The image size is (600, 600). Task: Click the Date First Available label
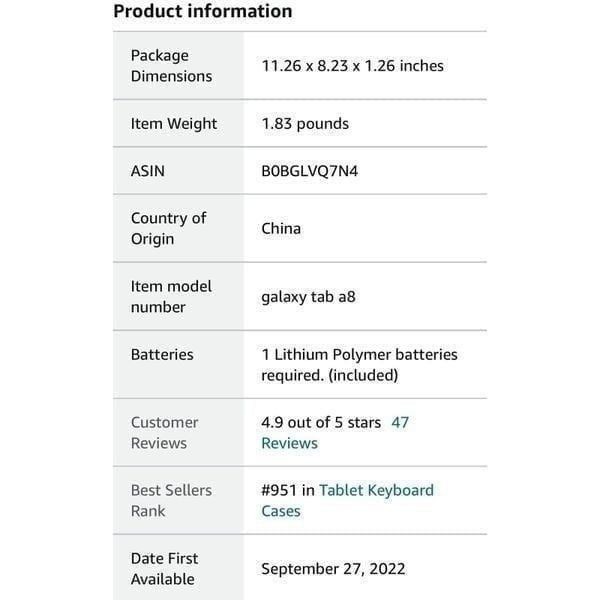(165, 569)
